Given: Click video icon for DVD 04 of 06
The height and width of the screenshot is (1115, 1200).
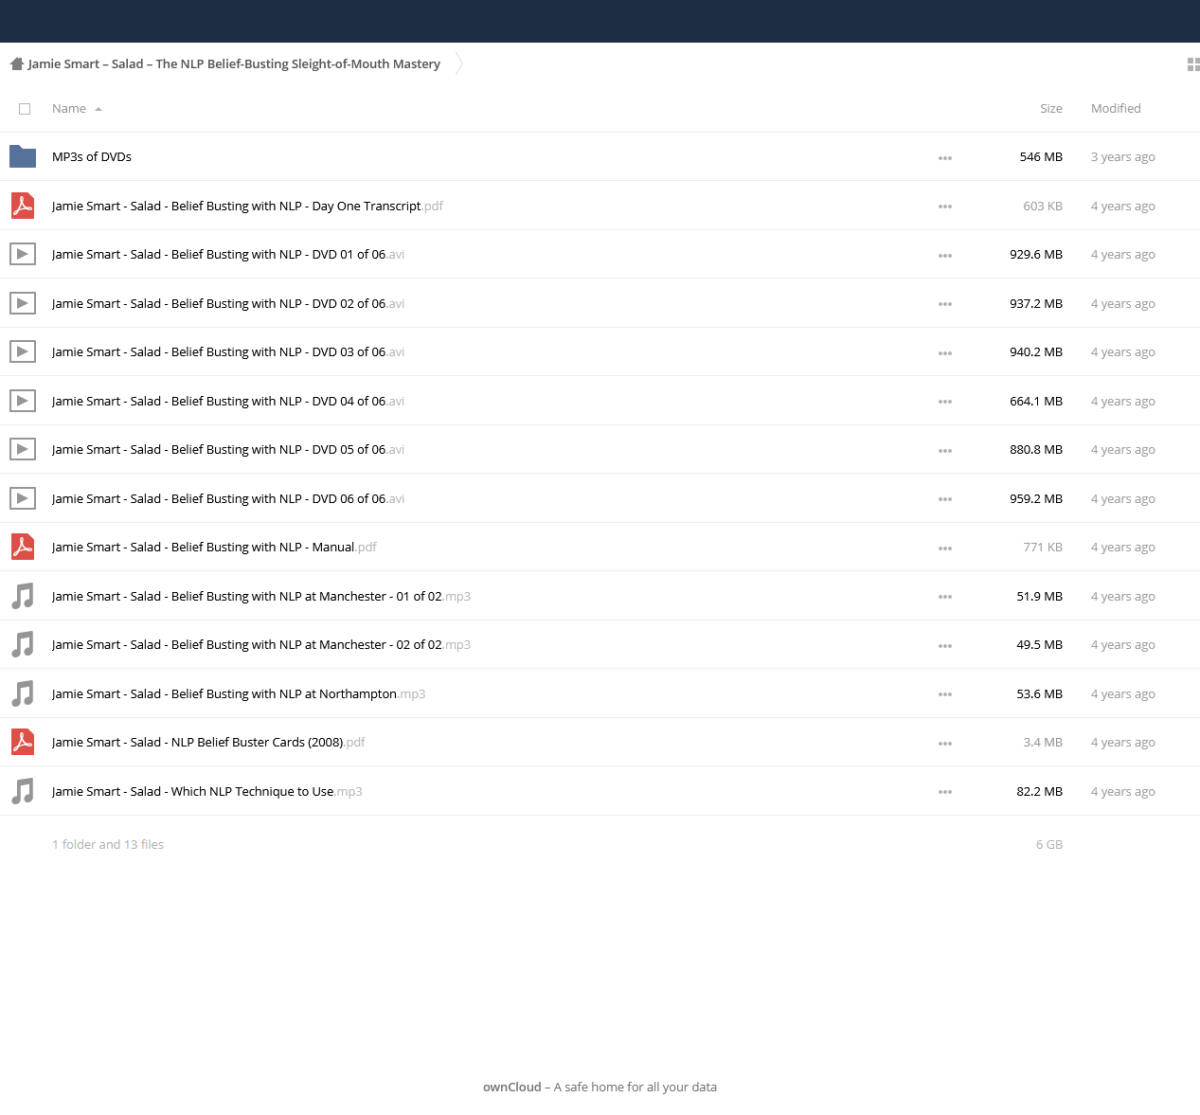Looking at the screenshot, I should pyautogui.click(x=23, y=401).
